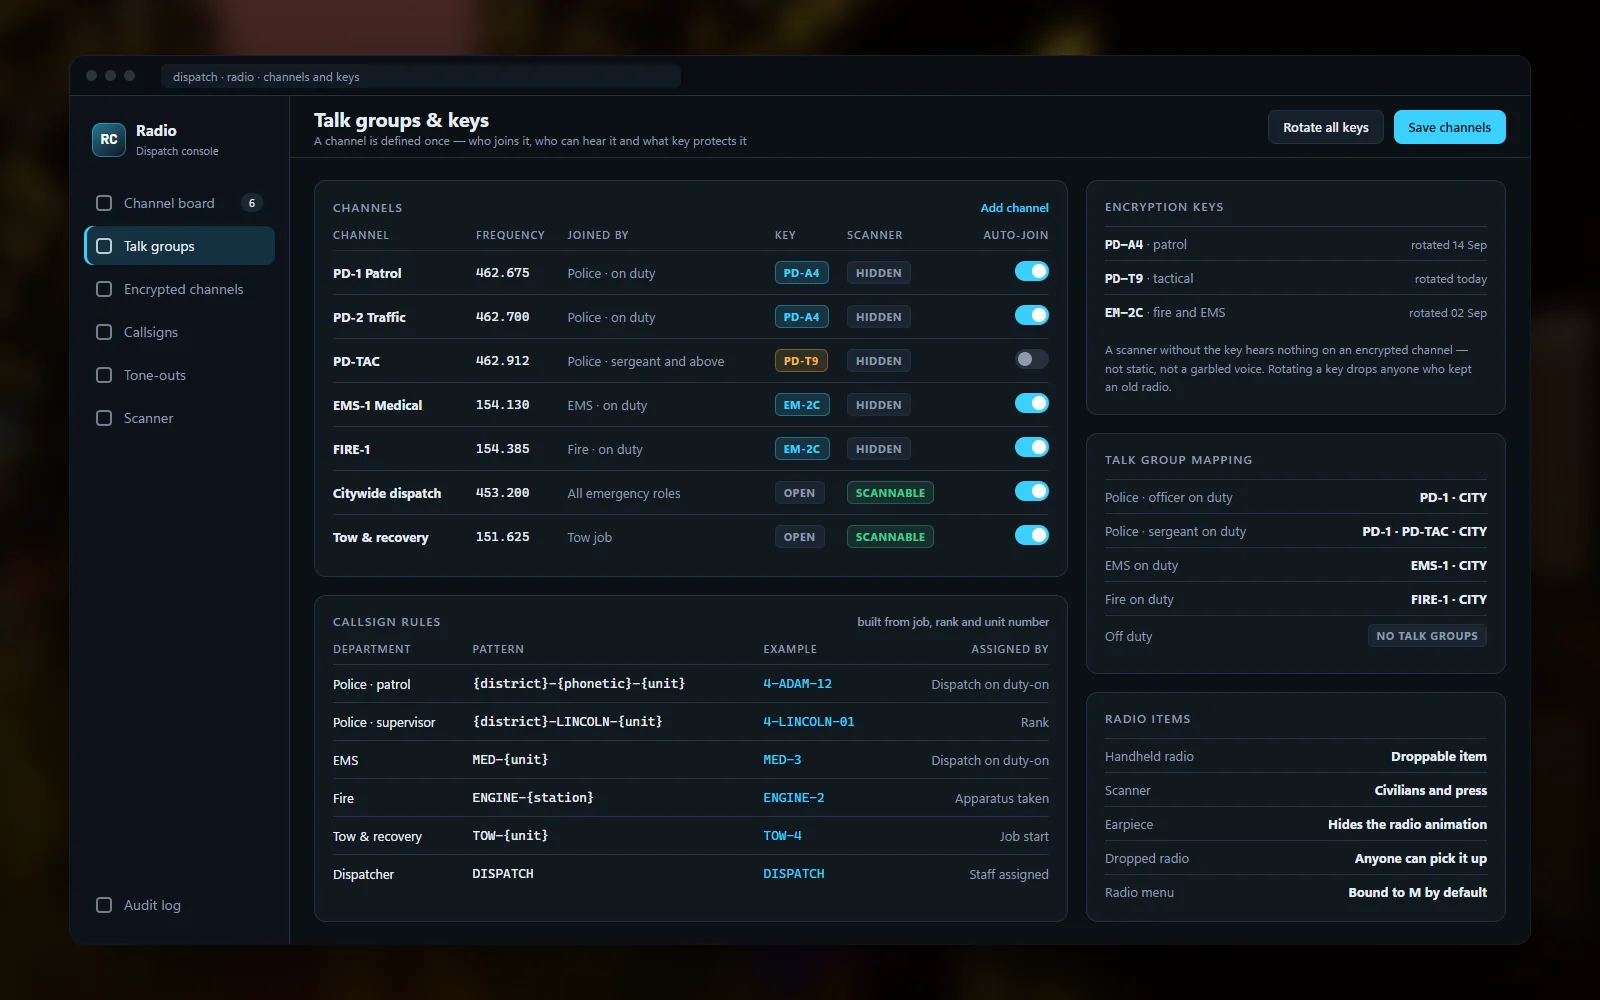The height and width of the screenshot is (1000, 1600).
Task: Click the Channel board sidebar icon
Action: click(104, 203)
